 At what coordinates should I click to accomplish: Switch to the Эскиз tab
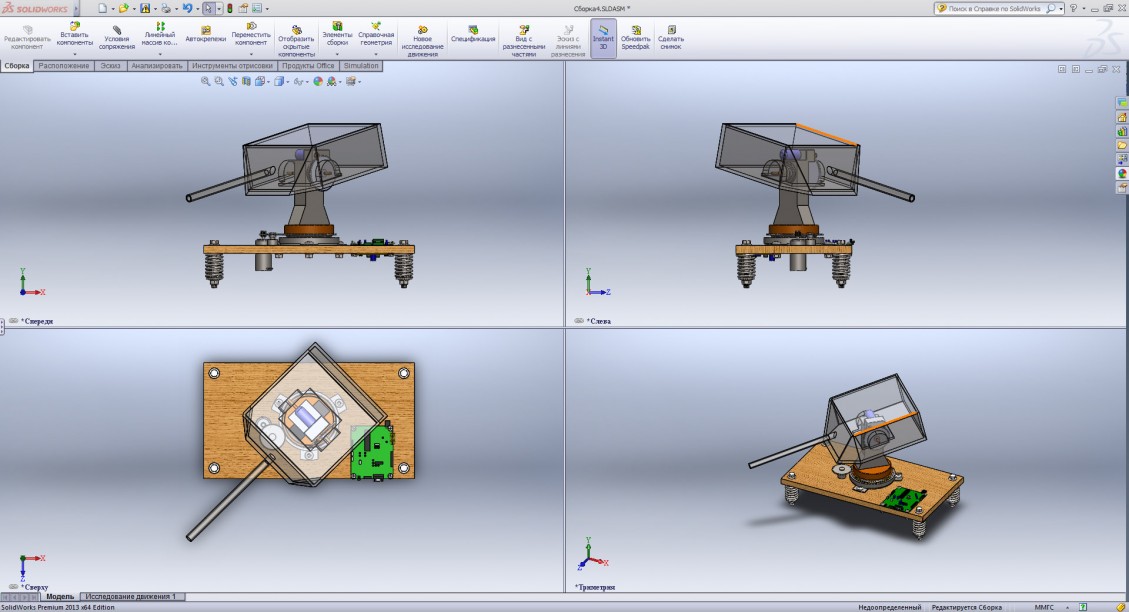coord(110,66)
